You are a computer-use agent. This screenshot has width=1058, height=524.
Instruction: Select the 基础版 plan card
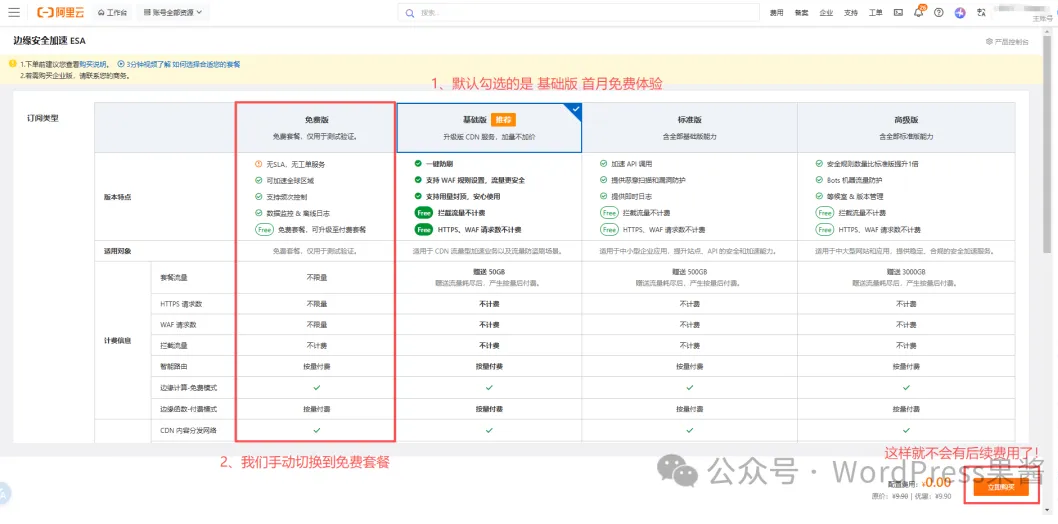489,127
